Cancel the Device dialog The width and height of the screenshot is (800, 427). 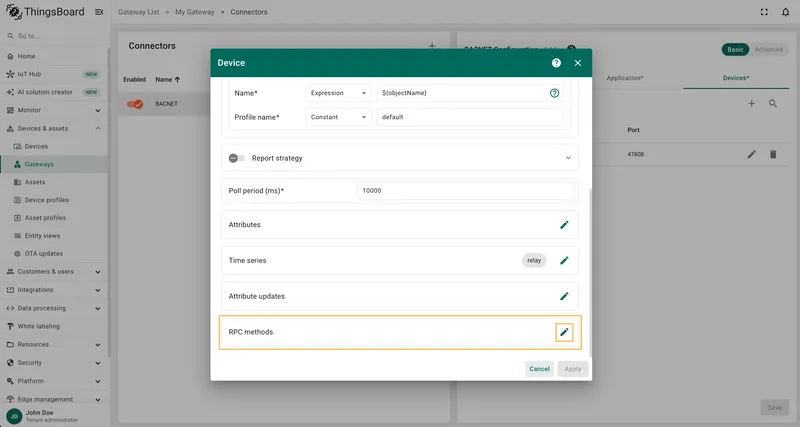(x=539, y=369)
